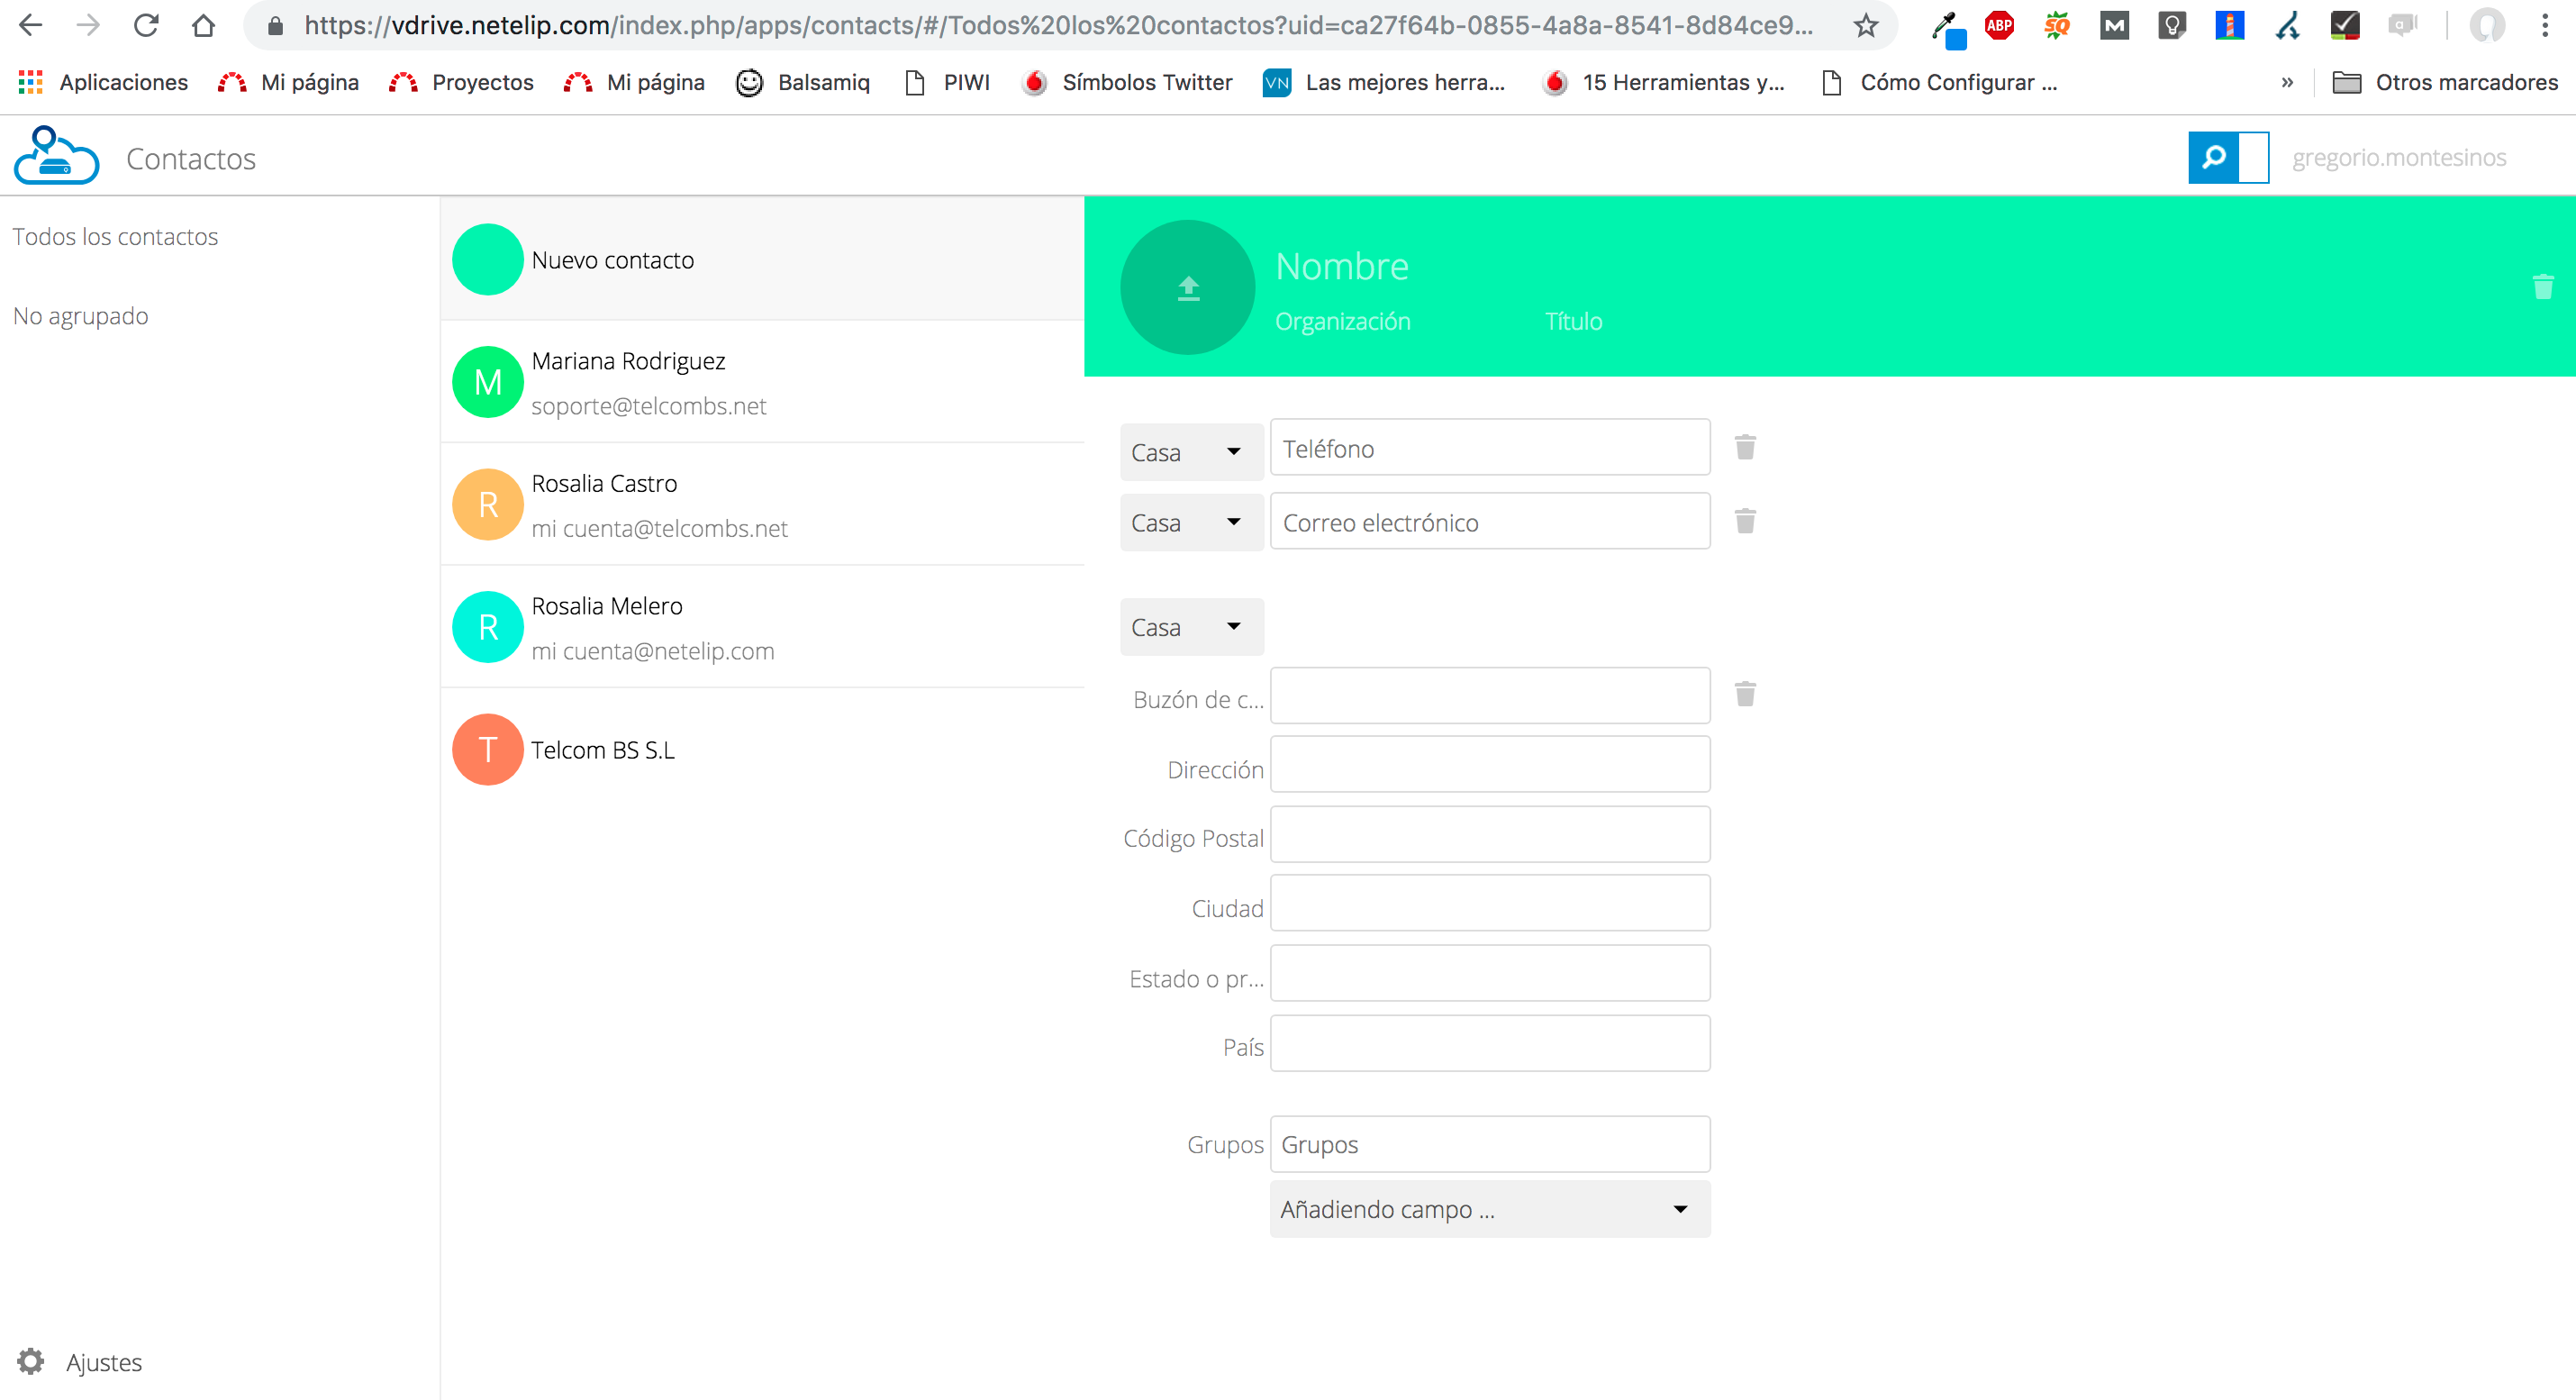Delete the contact with header trash icon
Viewport: 2576px width, 1400px height.
click(2543, 287)
